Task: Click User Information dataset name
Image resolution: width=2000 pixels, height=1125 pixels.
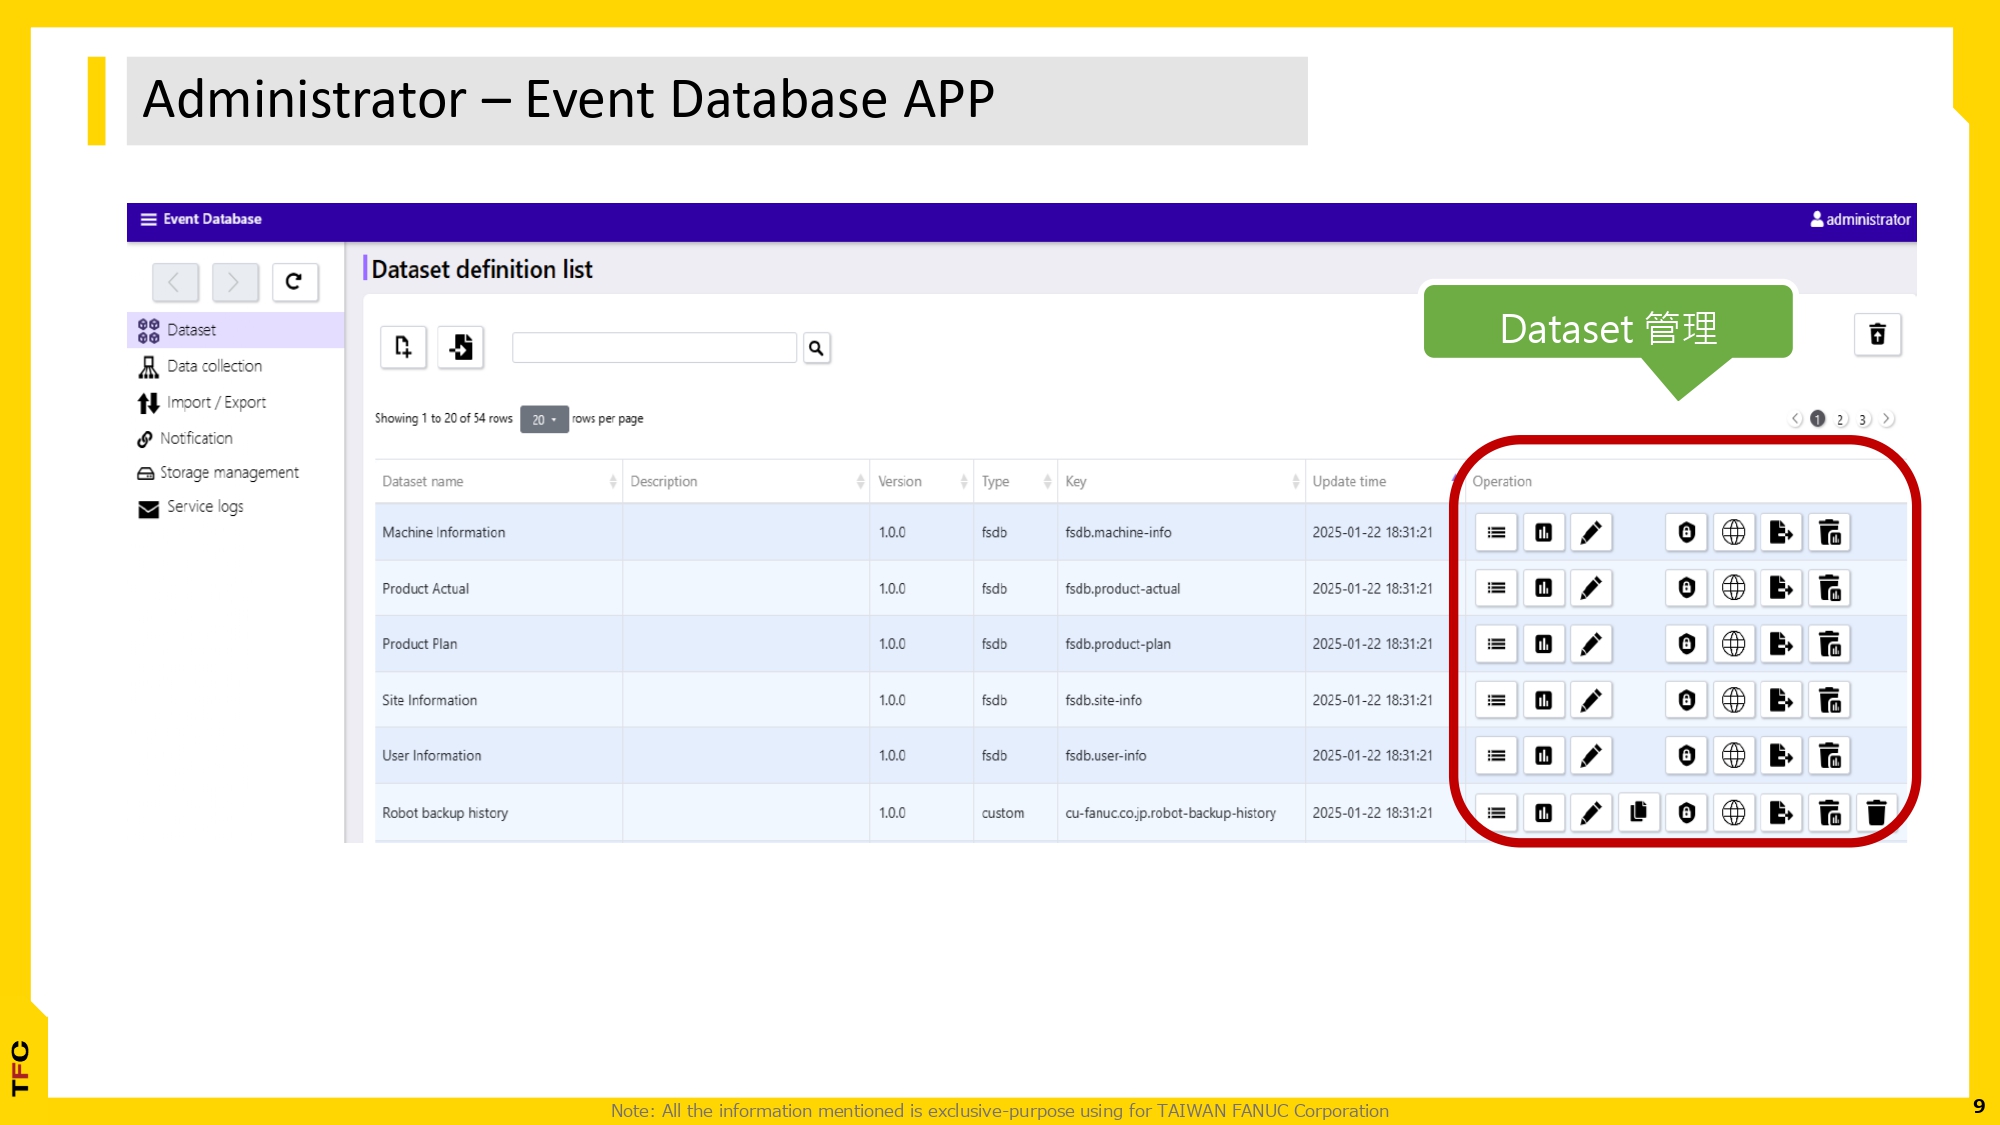Action: pyautogui.click(x=432, y=756)
